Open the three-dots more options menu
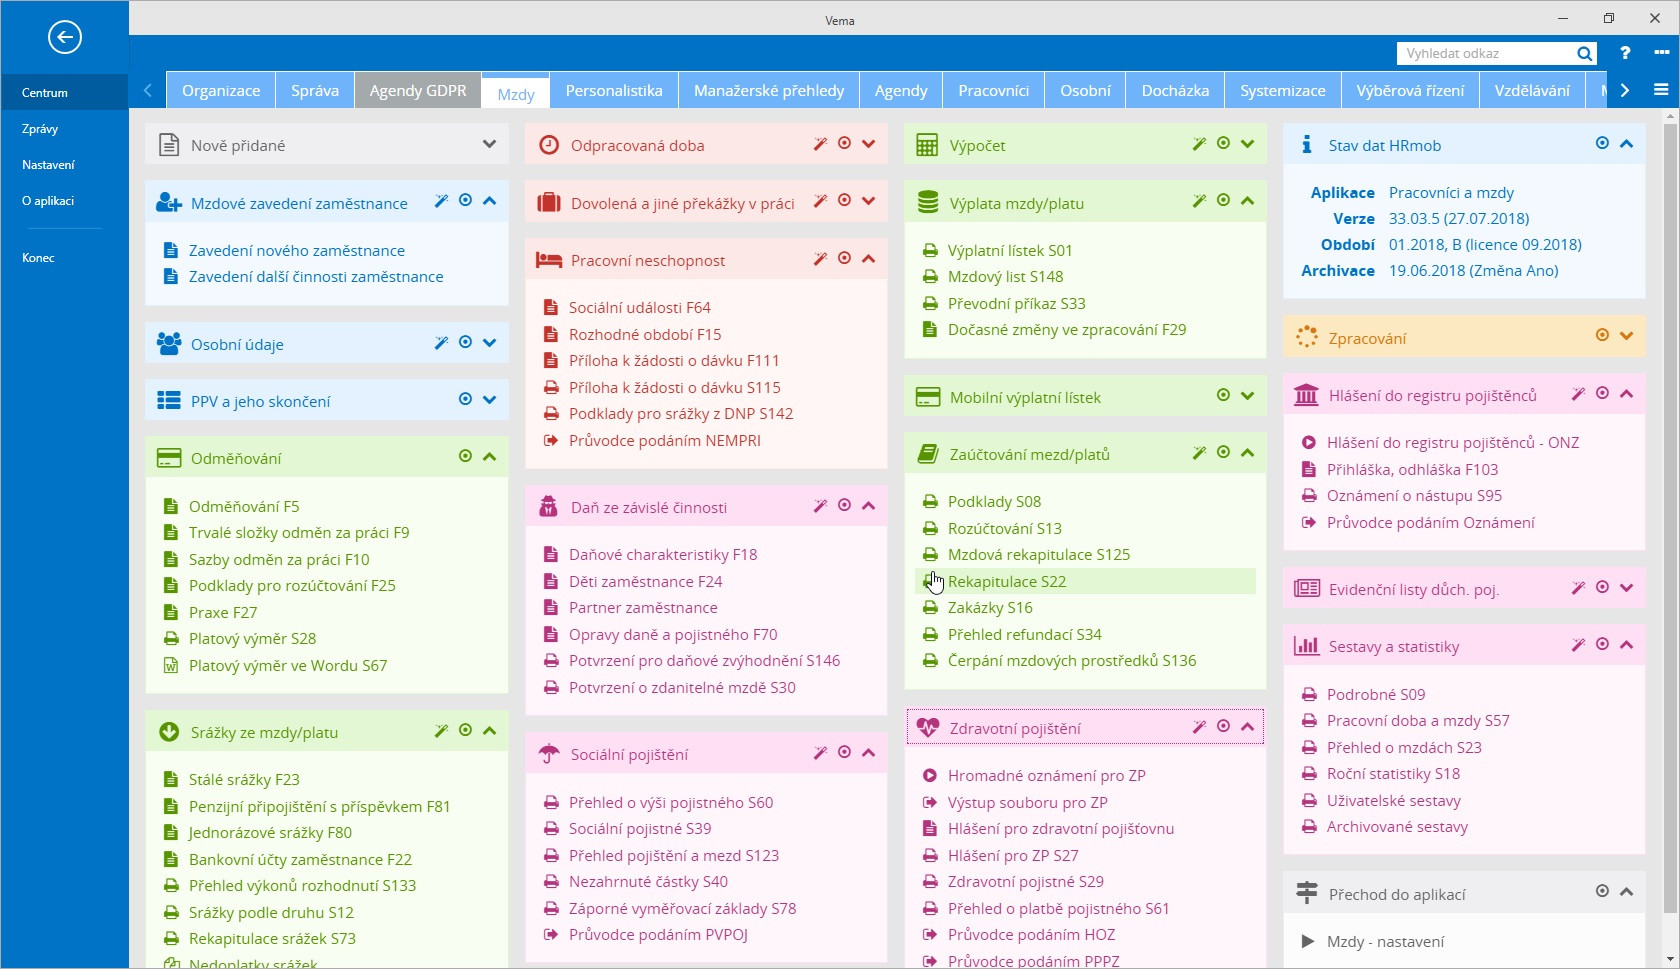Viewport: 1680px width, 969px height. pyautogui.click(x=1661, y=53)
